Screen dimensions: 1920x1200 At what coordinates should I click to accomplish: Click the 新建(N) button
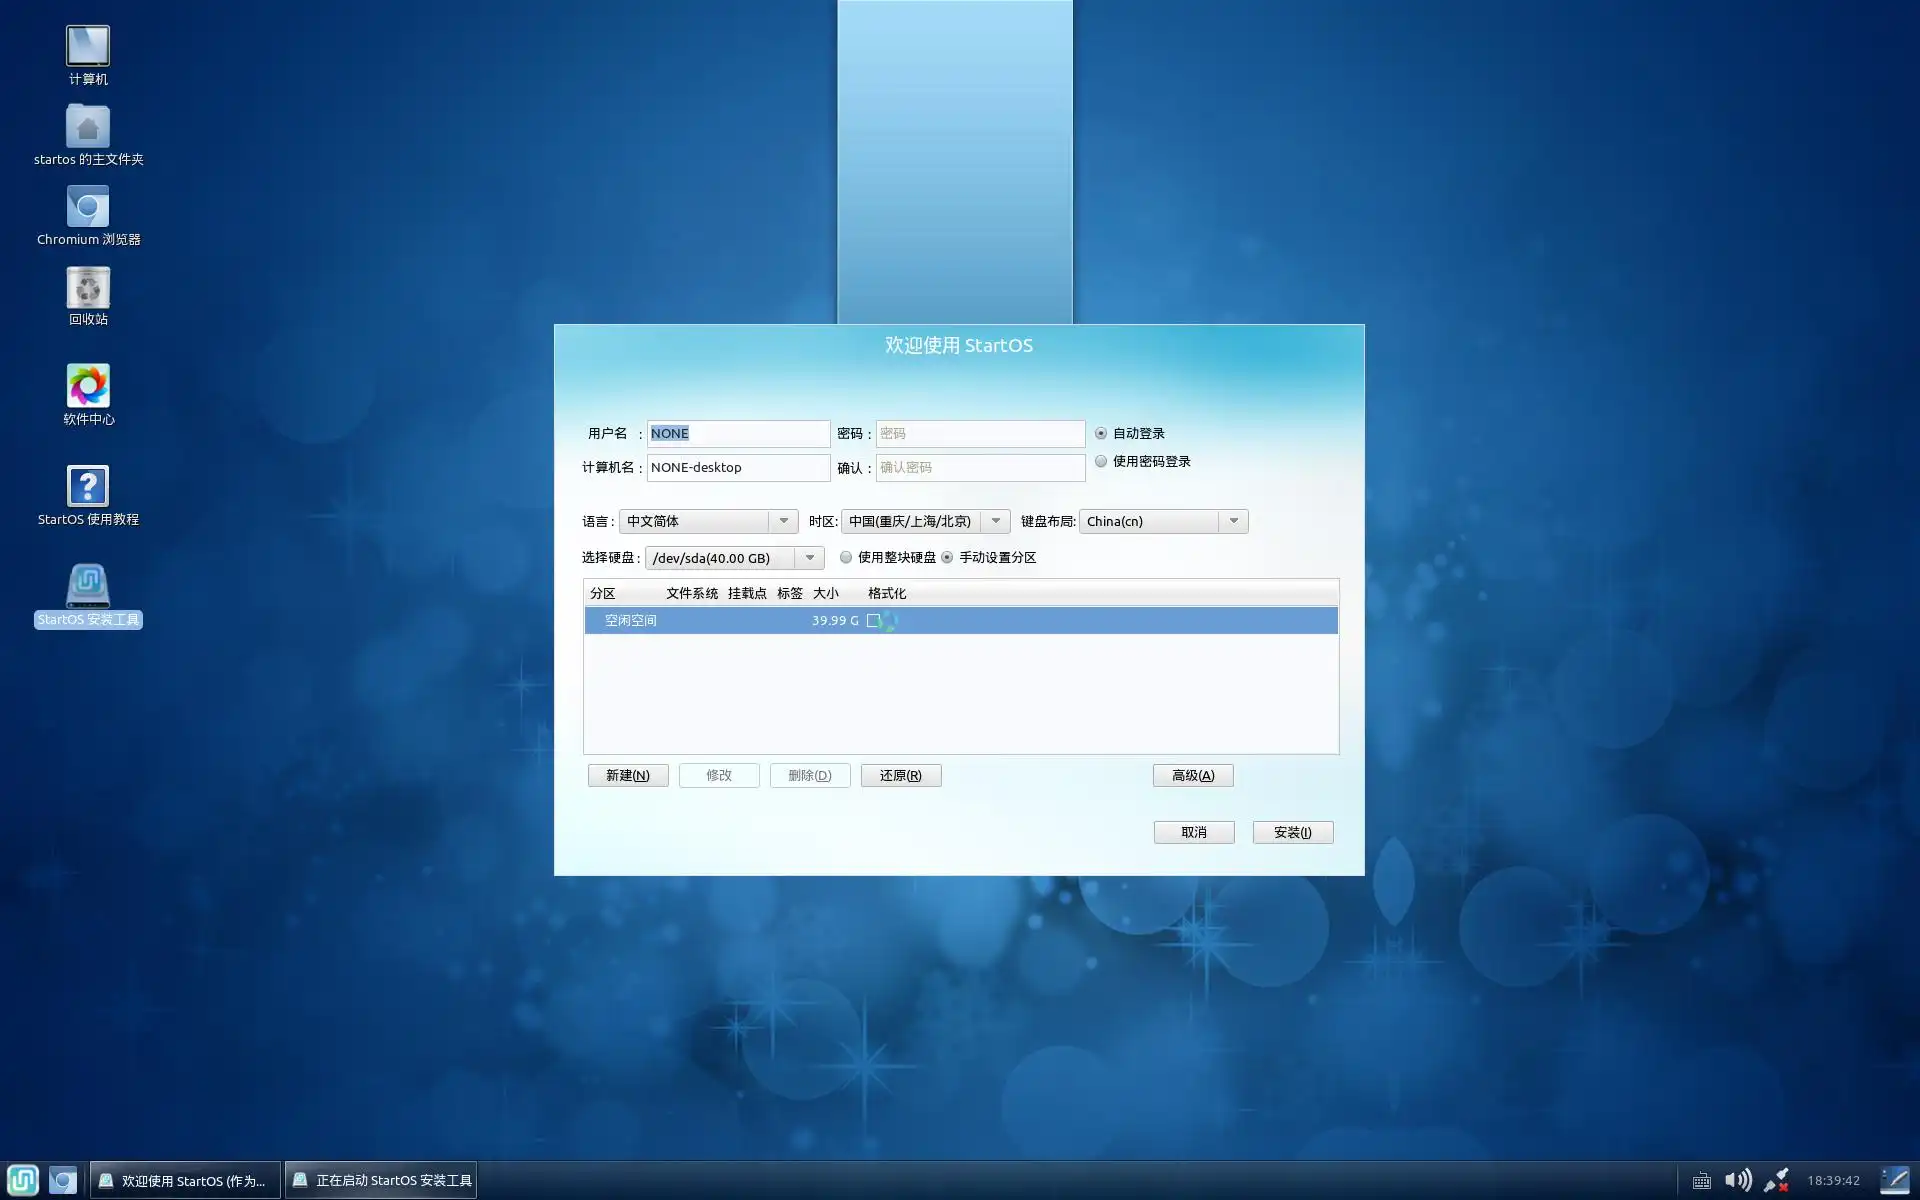coord(627,775)
